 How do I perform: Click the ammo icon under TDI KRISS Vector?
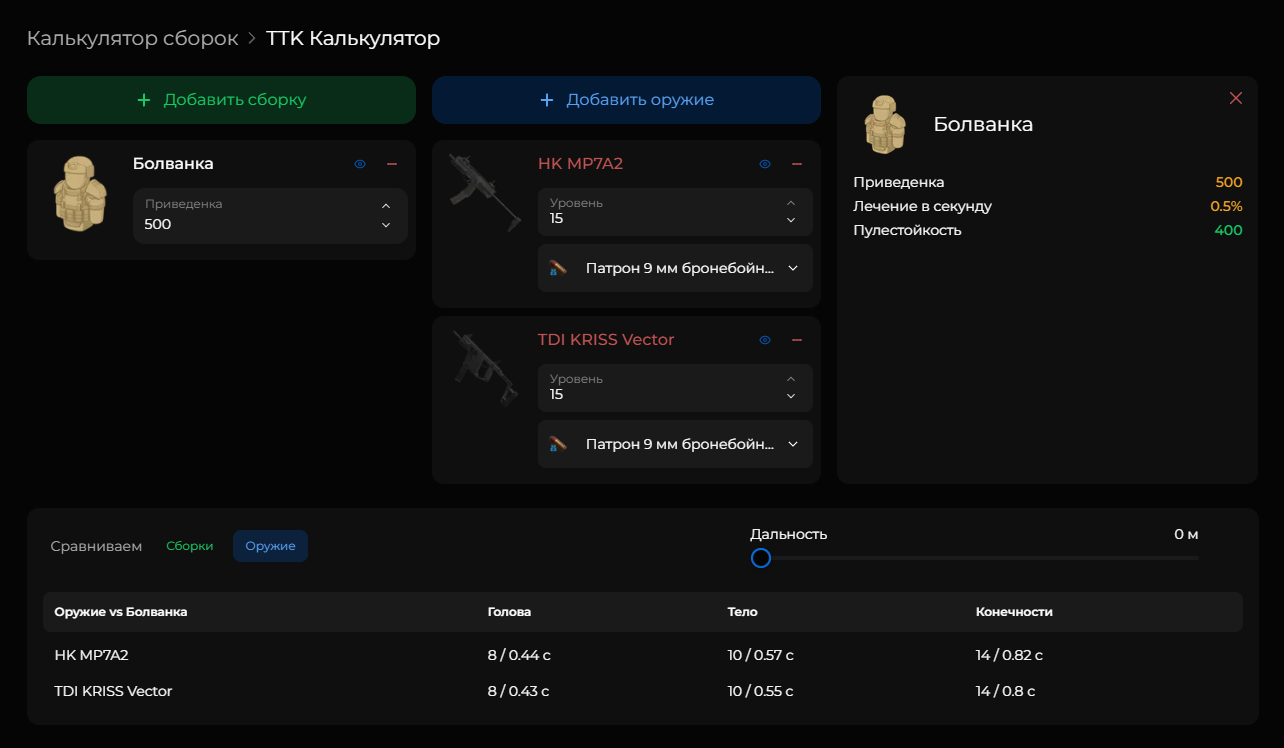click(x=558, y=444)
